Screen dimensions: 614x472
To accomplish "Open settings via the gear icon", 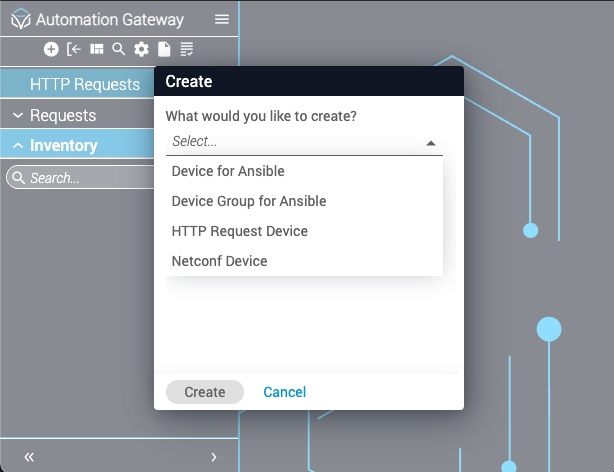I will click(x=141, y=49).
